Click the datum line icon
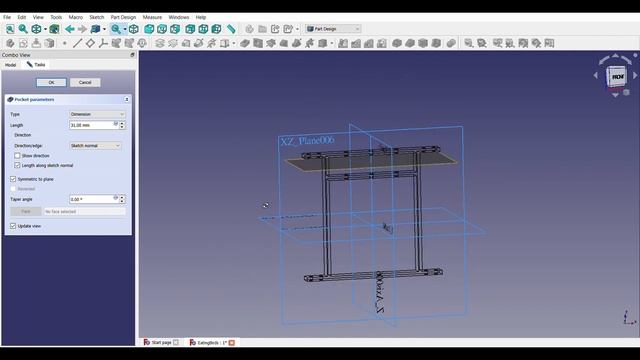The height and width of the screenshot is (360, 640). 77,43
